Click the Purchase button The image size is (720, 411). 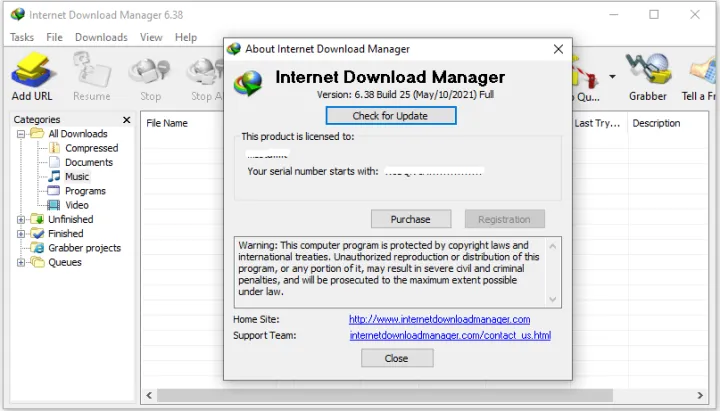(411, 219)
